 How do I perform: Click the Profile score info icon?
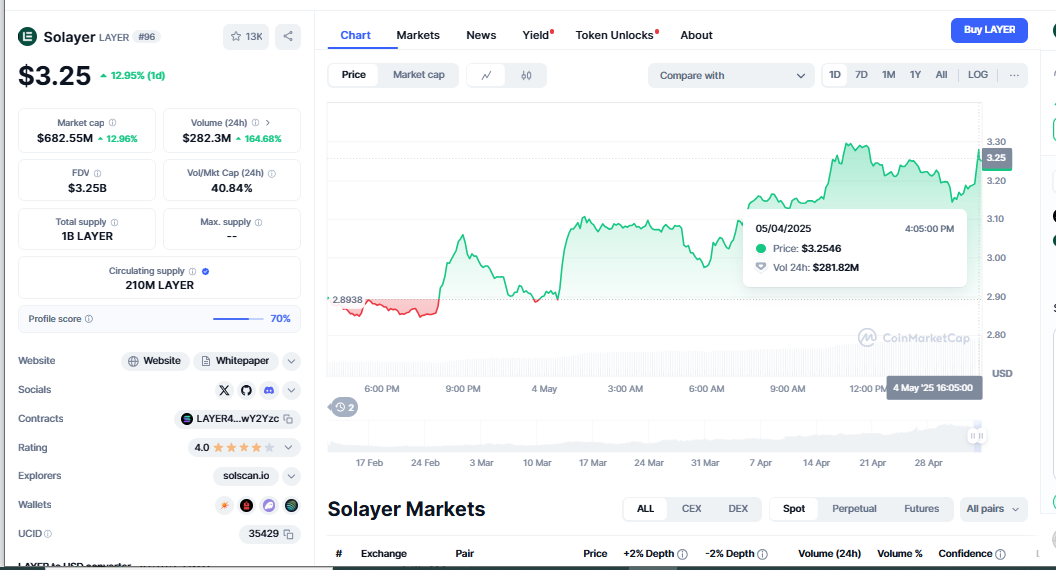(x=89, y=319)
